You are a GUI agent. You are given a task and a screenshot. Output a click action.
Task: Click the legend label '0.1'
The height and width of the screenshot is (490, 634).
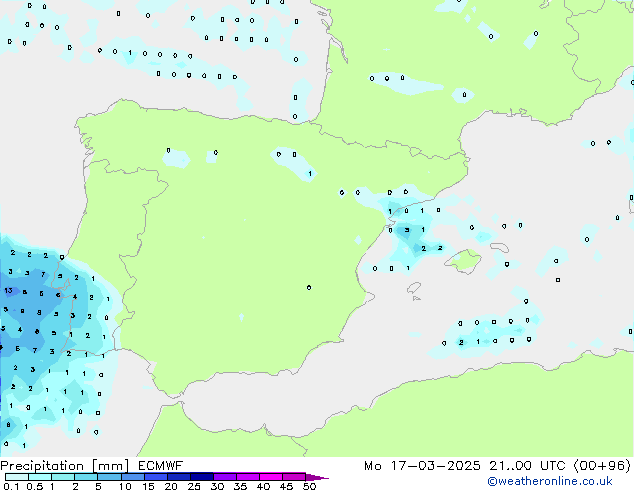tap(11, 486)
